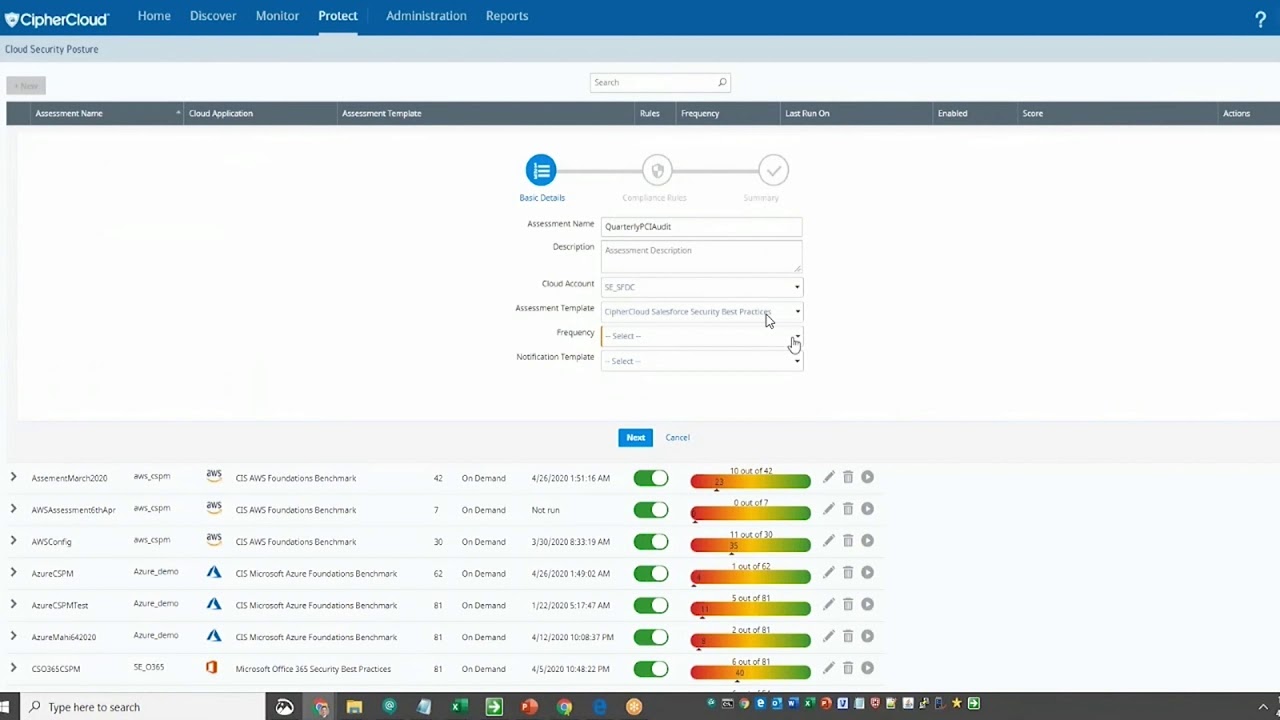Start AzureCSPM run with play icon
1280x720 pixels.
(x=867, y=573)
